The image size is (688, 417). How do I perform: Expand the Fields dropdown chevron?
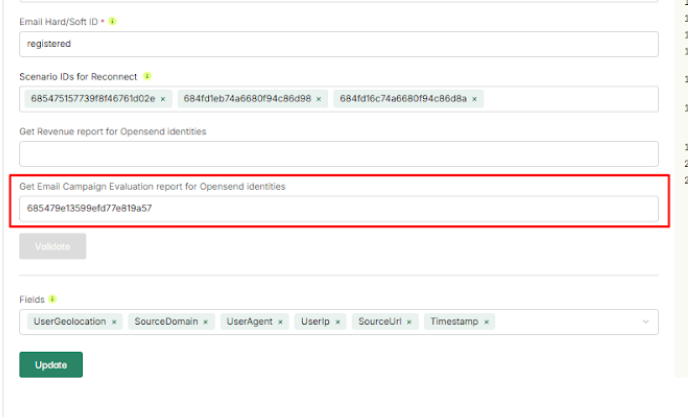(x=646, y=322)
